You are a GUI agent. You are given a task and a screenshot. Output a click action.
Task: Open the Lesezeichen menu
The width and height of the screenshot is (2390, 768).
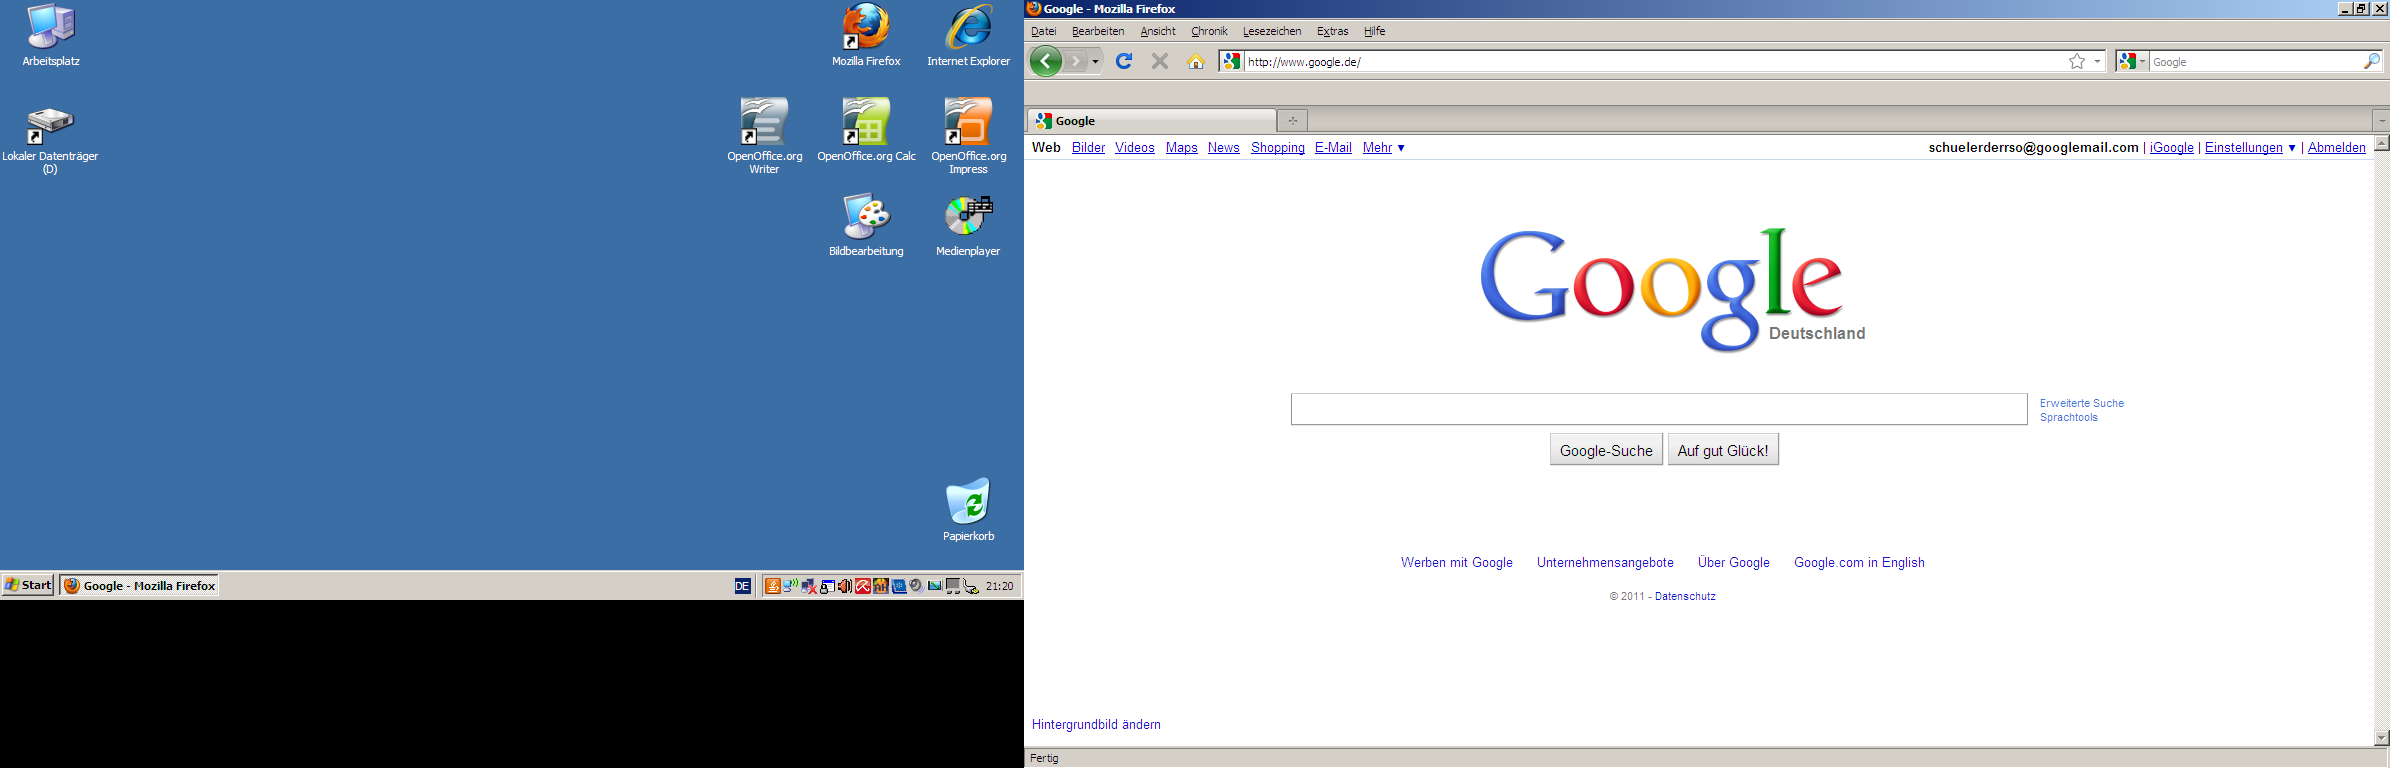click(x=1271, y=31)
